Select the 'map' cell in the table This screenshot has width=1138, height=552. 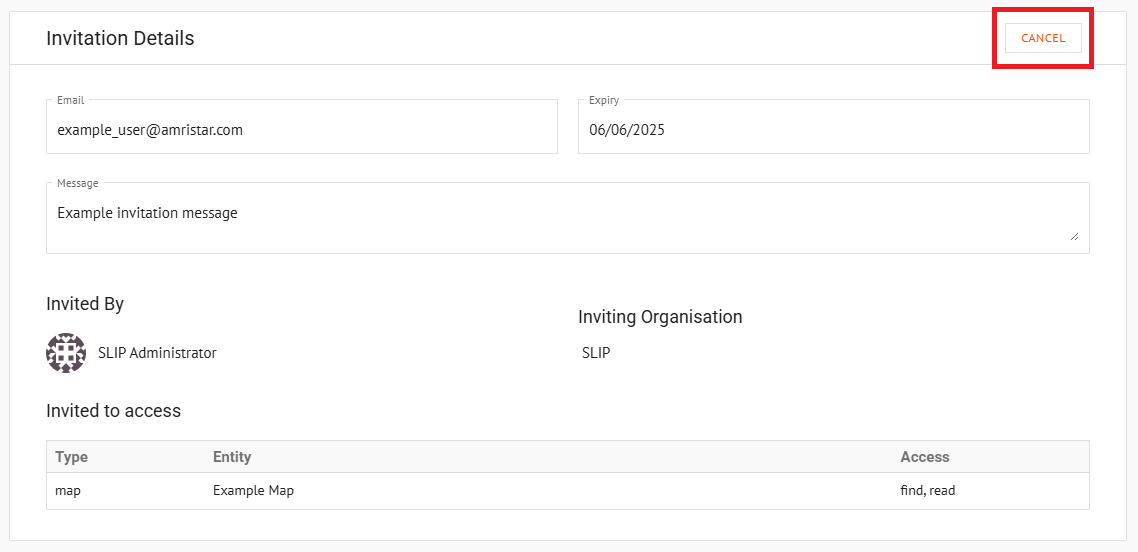click(67, 491)
